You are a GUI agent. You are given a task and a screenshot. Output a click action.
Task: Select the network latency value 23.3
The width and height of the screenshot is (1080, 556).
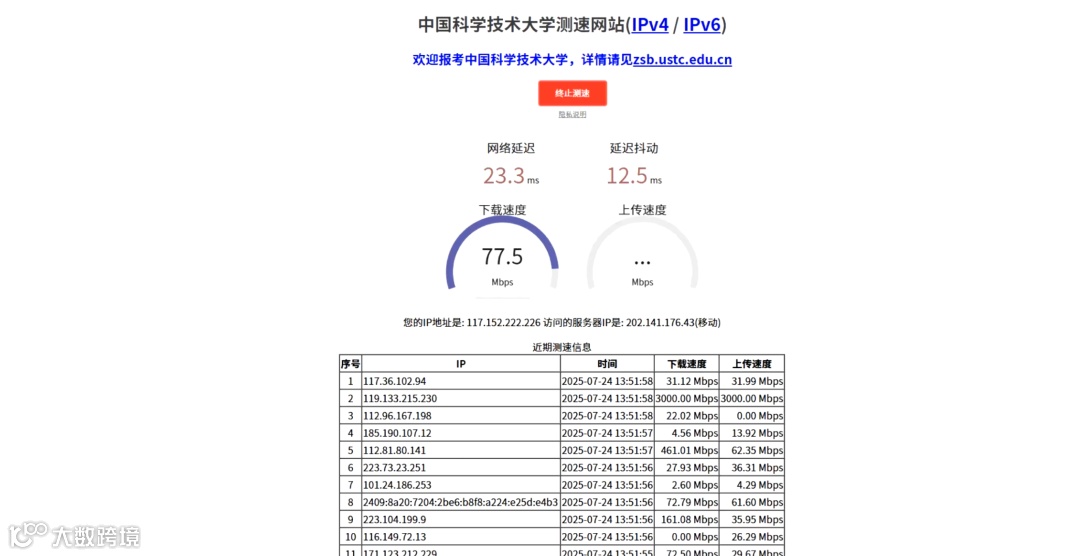(503, 176)
